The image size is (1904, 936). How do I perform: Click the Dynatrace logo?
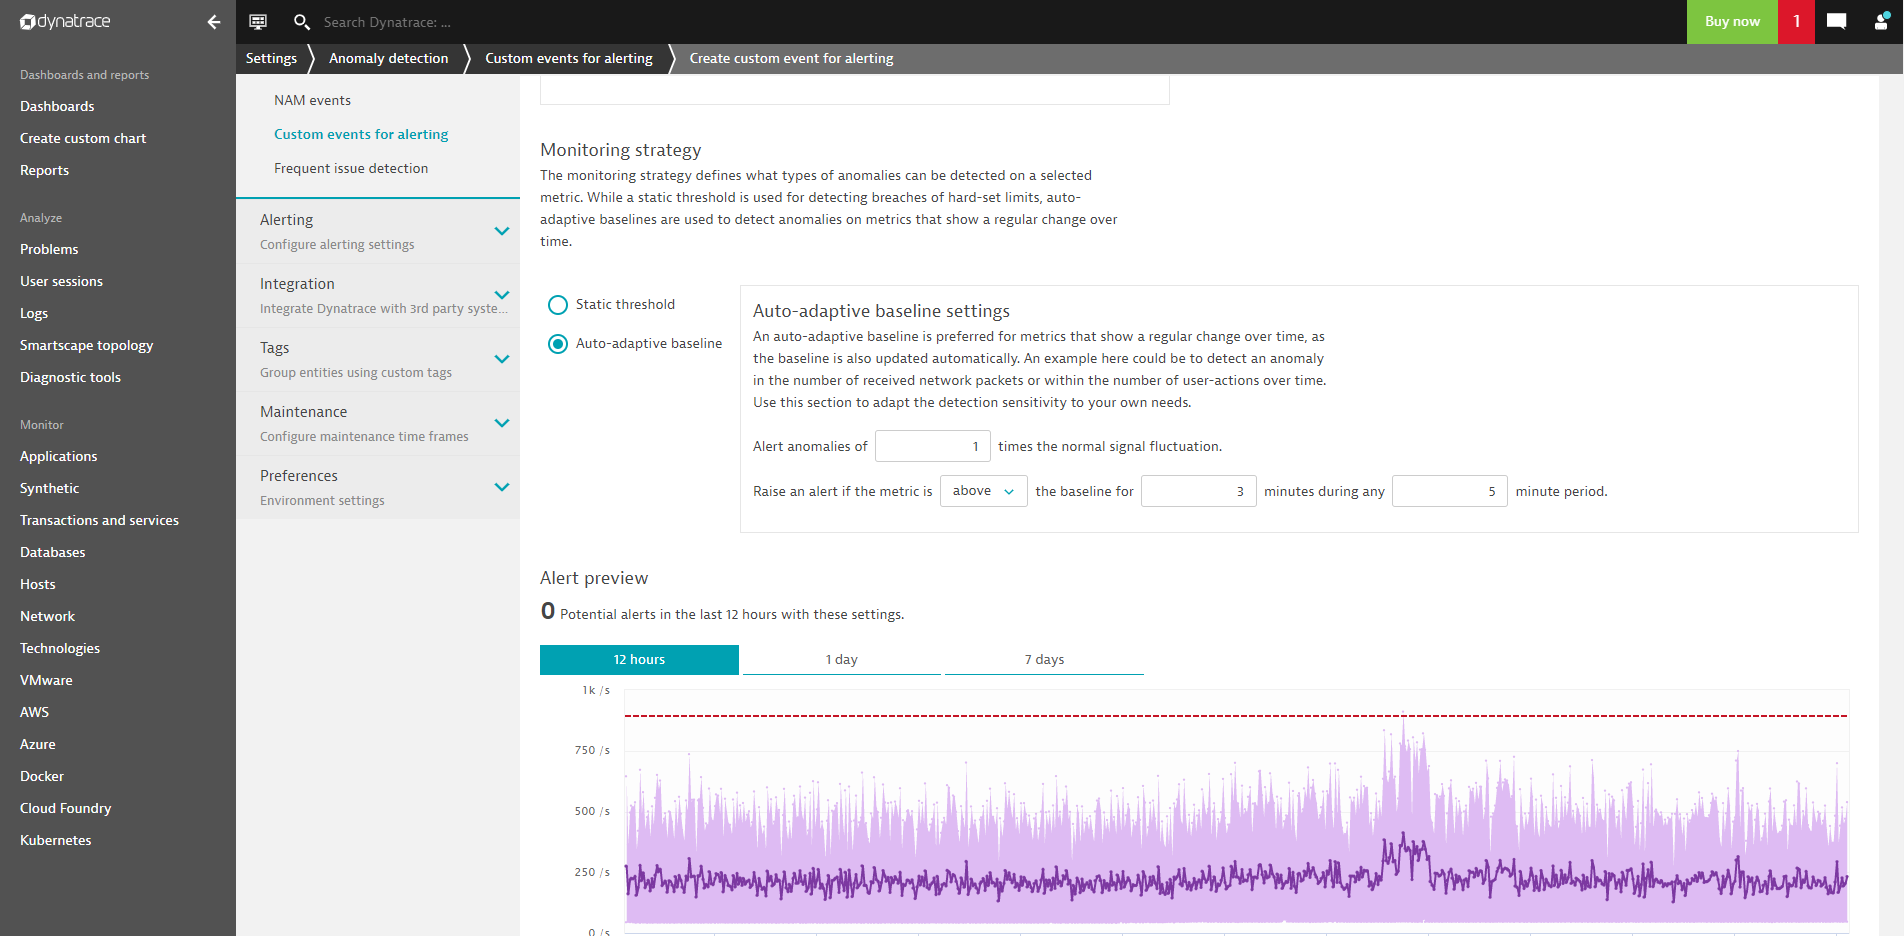65,22
